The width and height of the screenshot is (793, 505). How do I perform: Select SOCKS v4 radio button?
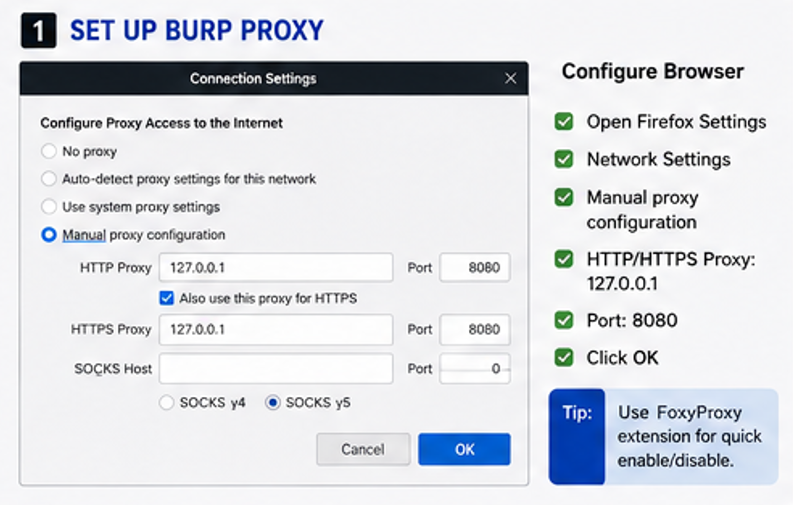[166, 403]
